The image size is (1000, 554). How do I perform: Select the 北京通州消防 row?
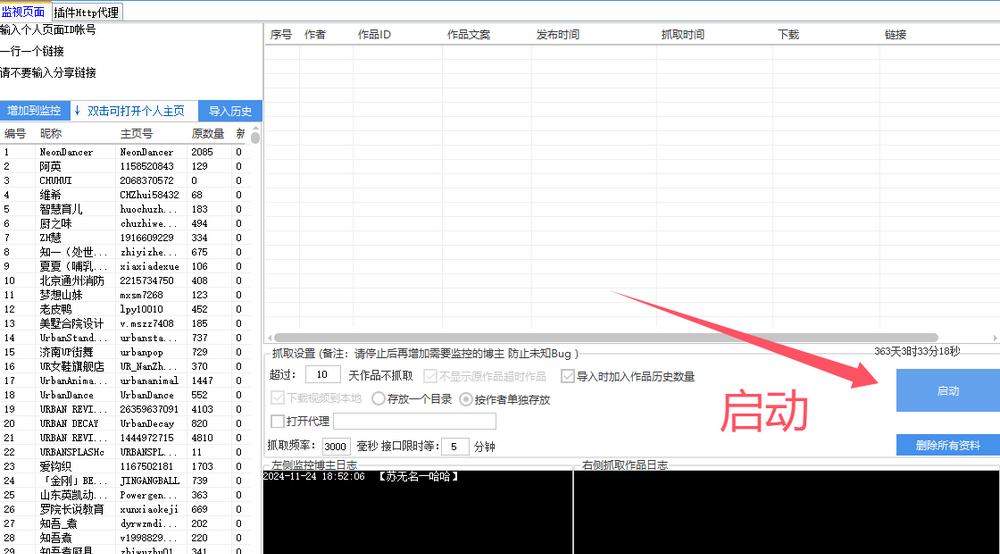pos(125,281)
